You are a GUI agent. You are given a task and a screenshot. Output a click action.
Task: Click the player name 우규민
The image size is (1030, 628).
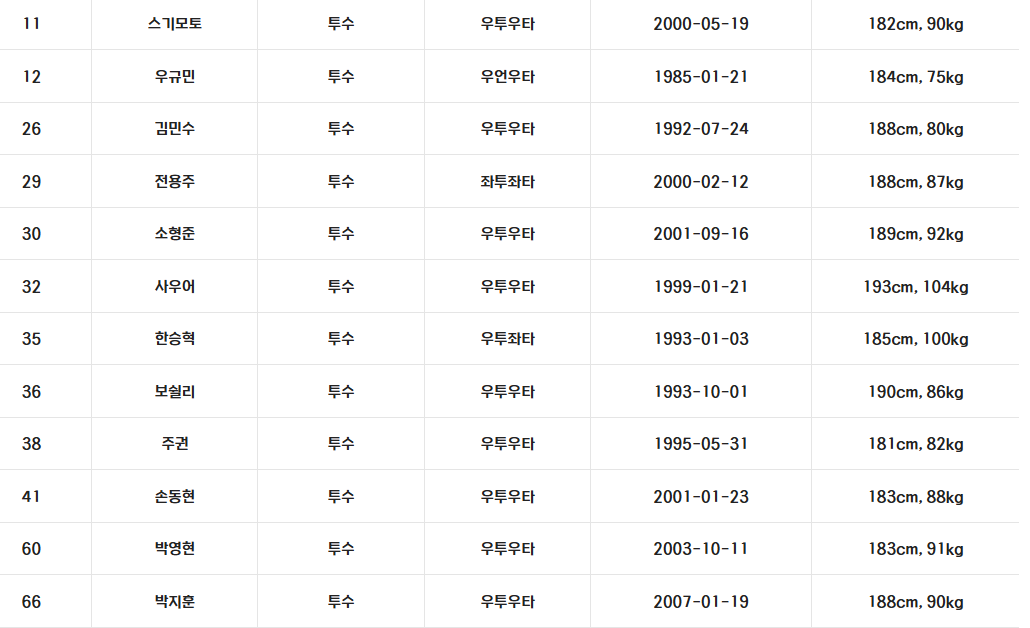click(x=174, y=77)
